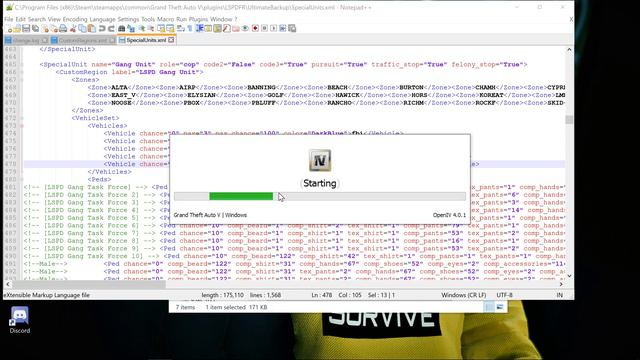Close the SpecialUnits.xml tab

pyautogui.click(x=171, y=40)
